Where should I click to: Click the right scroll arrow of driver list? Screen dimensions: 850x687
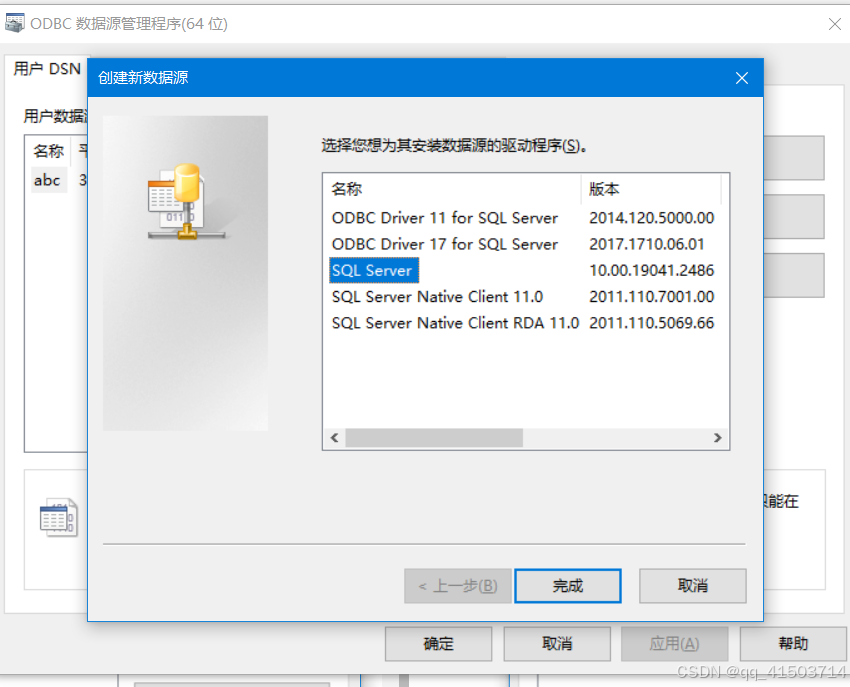[718, 438]
